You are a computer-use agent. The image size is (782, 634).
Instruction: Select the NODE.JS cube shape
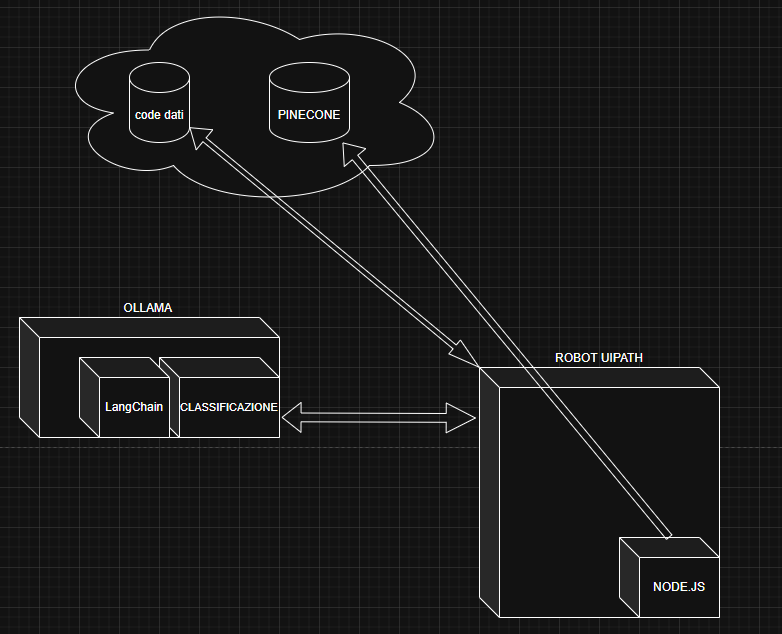pos(669,577)
